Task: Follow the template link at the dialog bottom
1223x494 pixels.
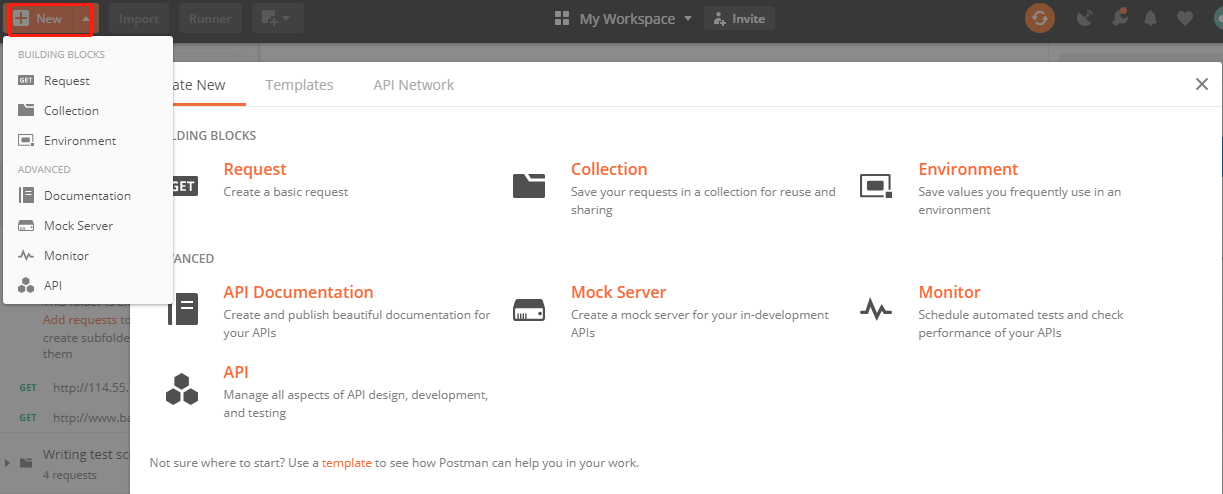Action: (x=347, y=463)
